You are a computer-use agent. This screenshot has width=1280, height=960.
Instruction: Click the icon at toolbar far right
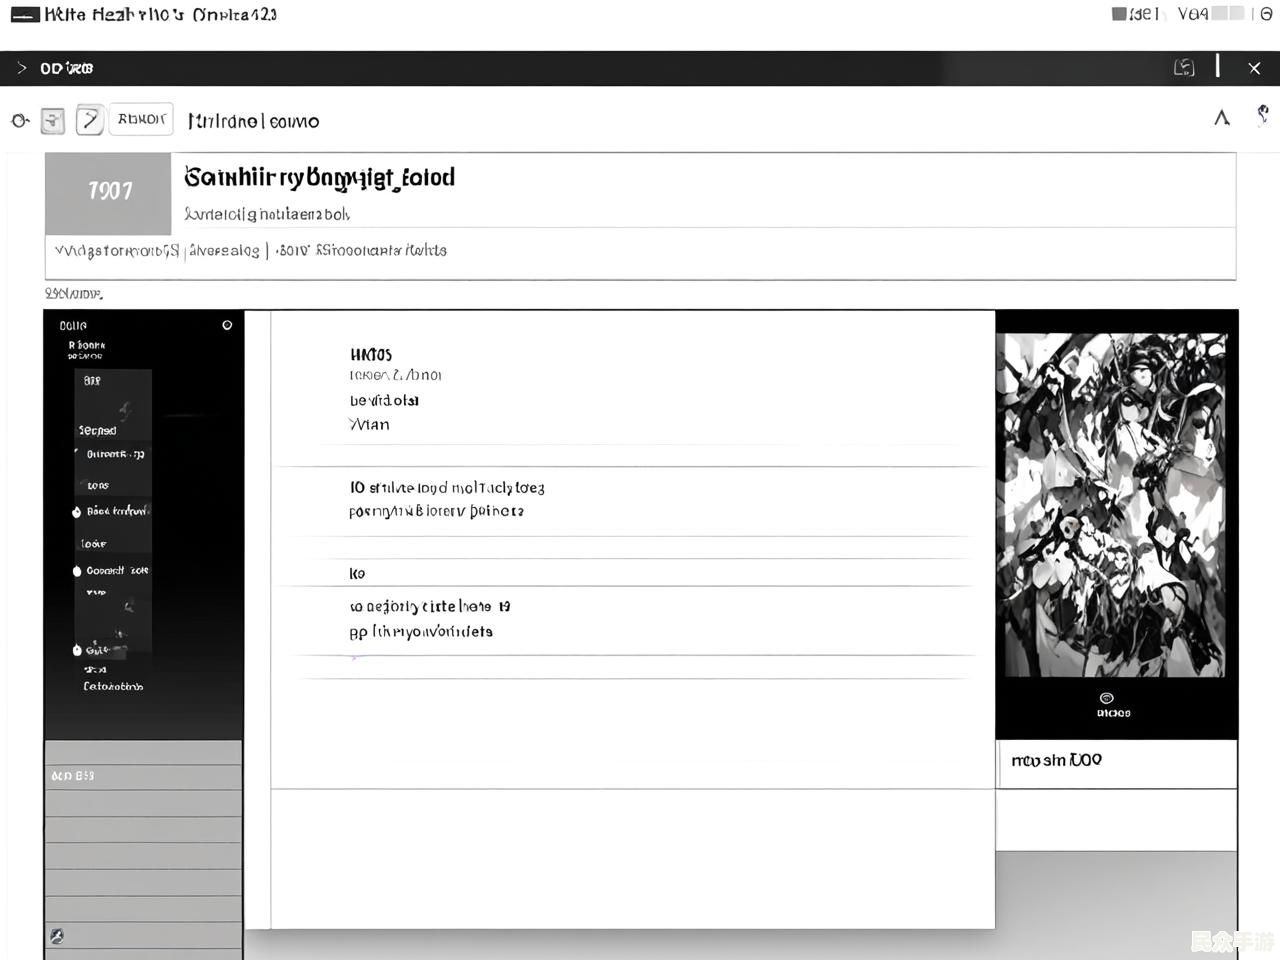tap(1263, 116)
